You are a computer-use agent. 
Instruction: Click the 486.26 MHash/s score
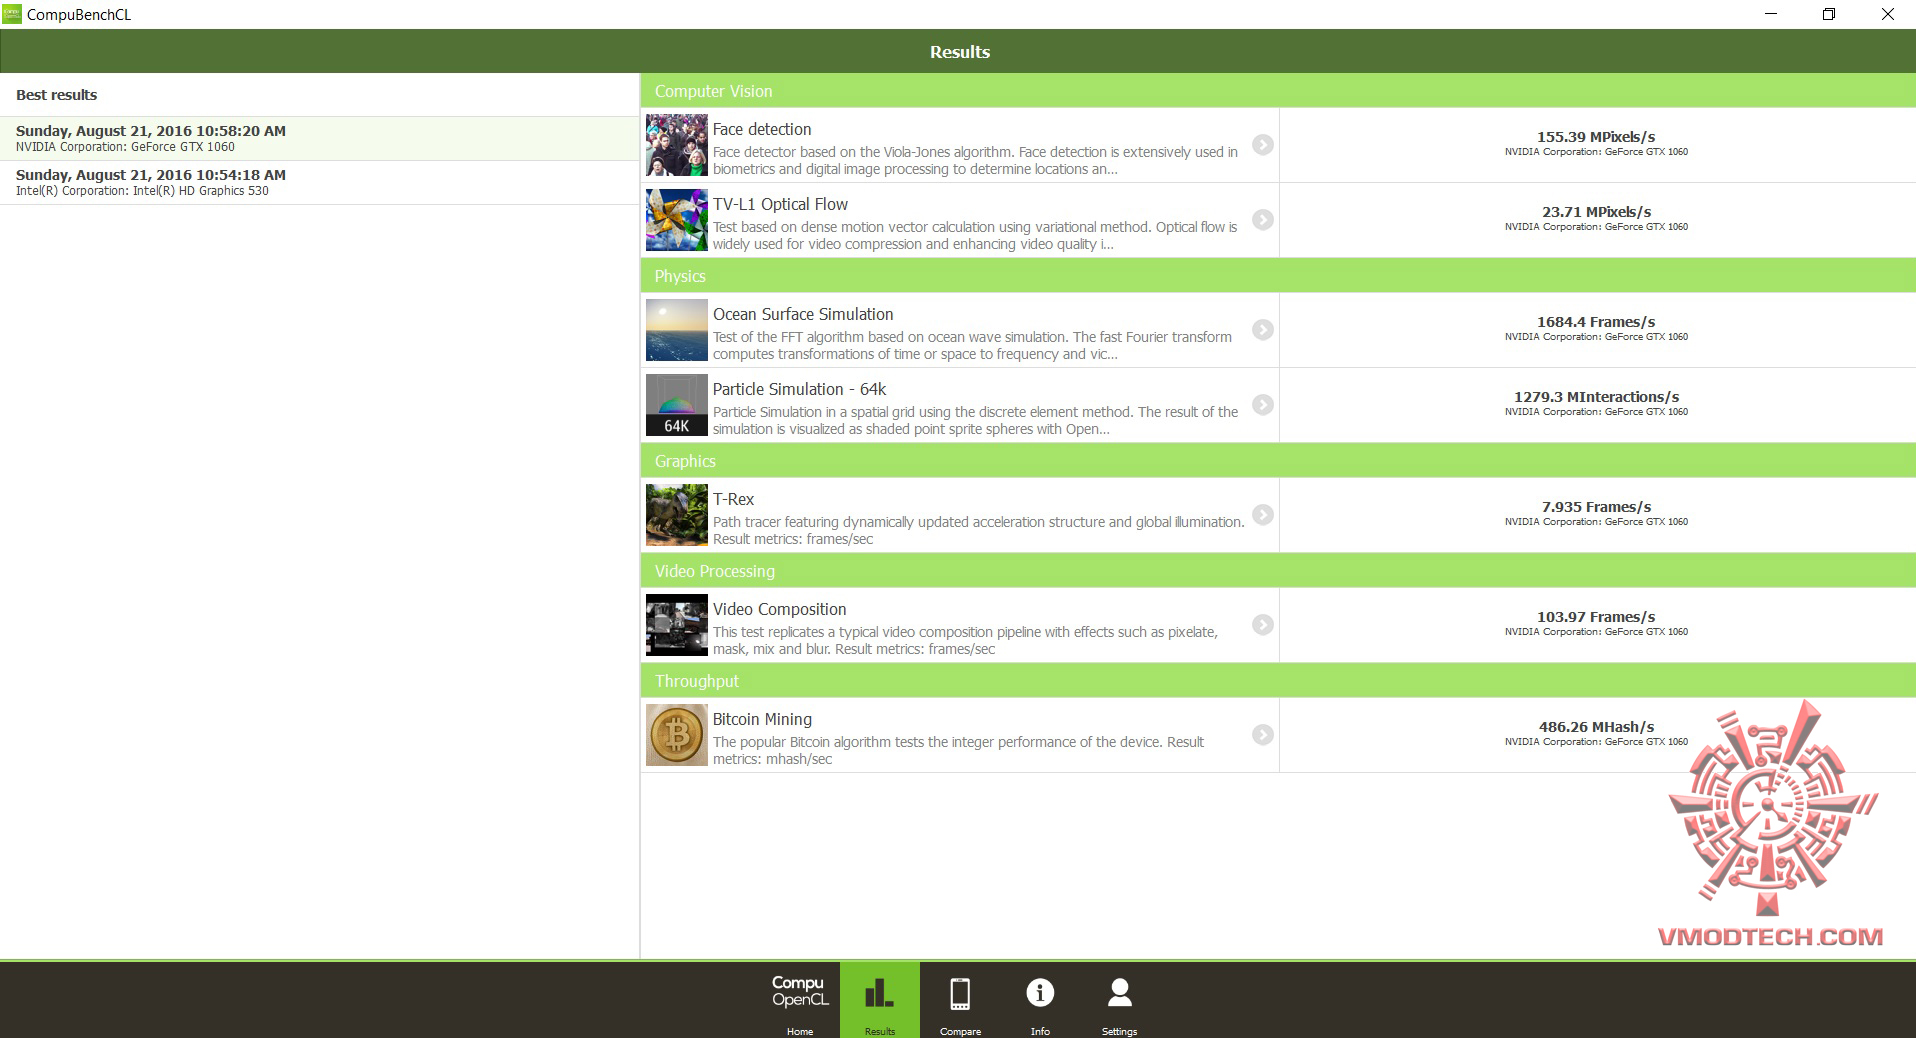tap(1596, 727)
